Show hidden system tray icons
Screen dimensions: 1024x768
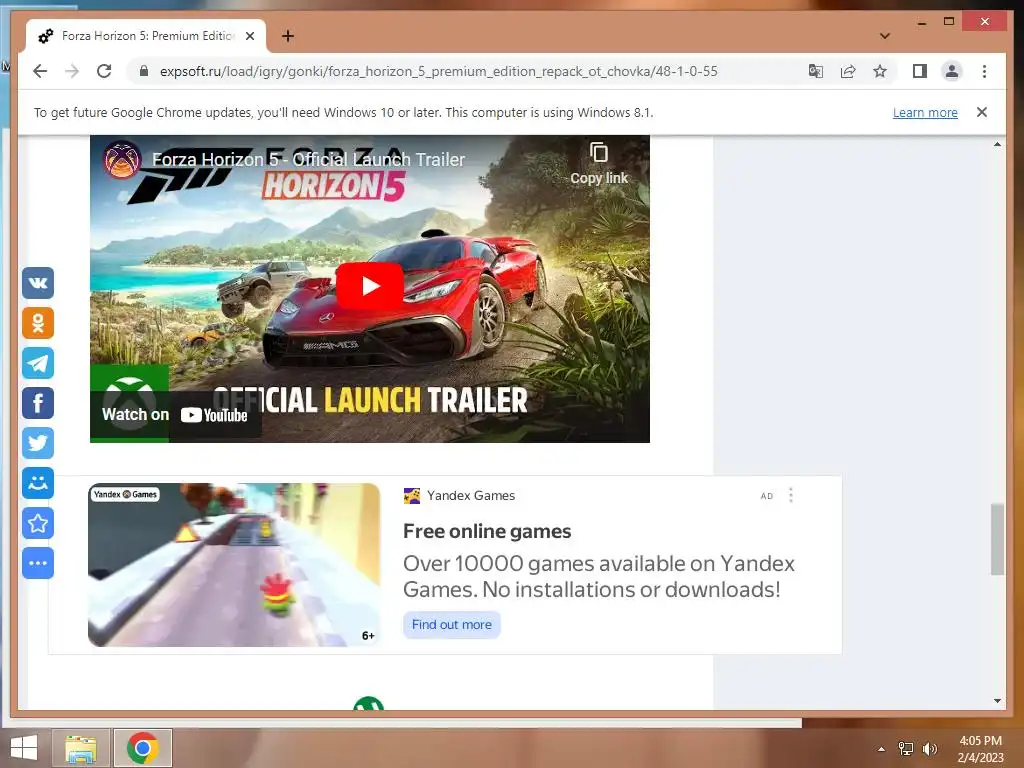point(881,749)
